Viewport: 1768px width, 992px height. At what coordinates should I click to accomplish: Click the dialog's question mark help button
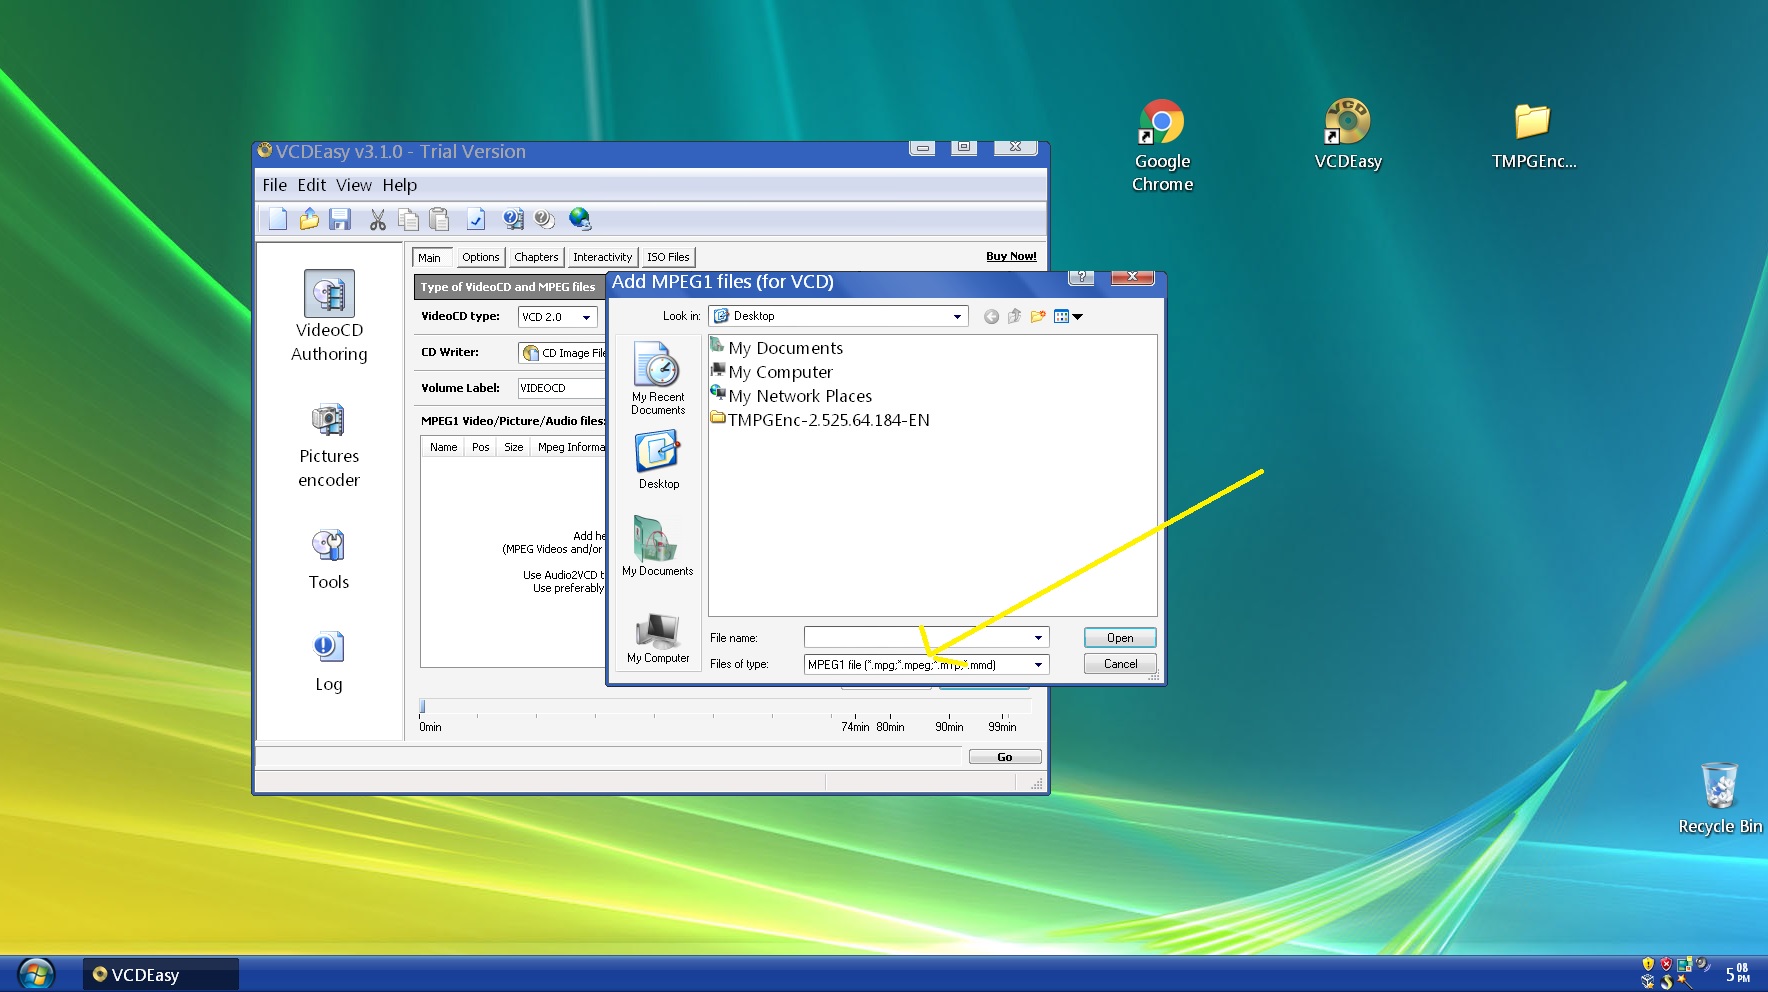click(1081, 277)
